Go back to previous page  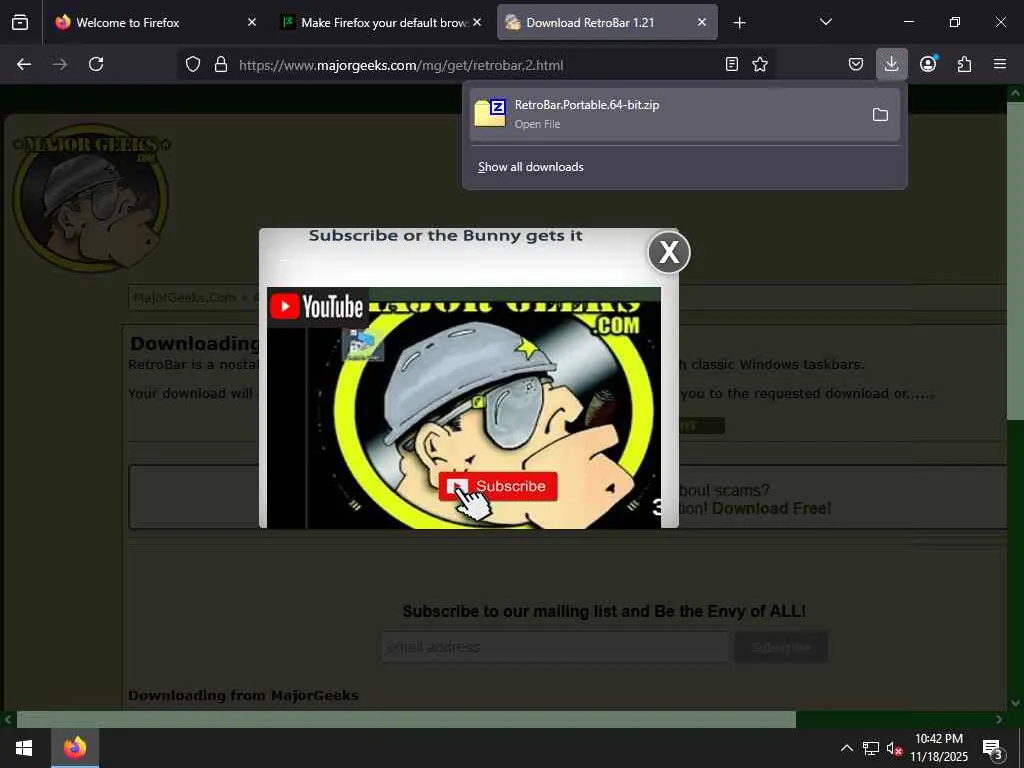click(24, 64)
